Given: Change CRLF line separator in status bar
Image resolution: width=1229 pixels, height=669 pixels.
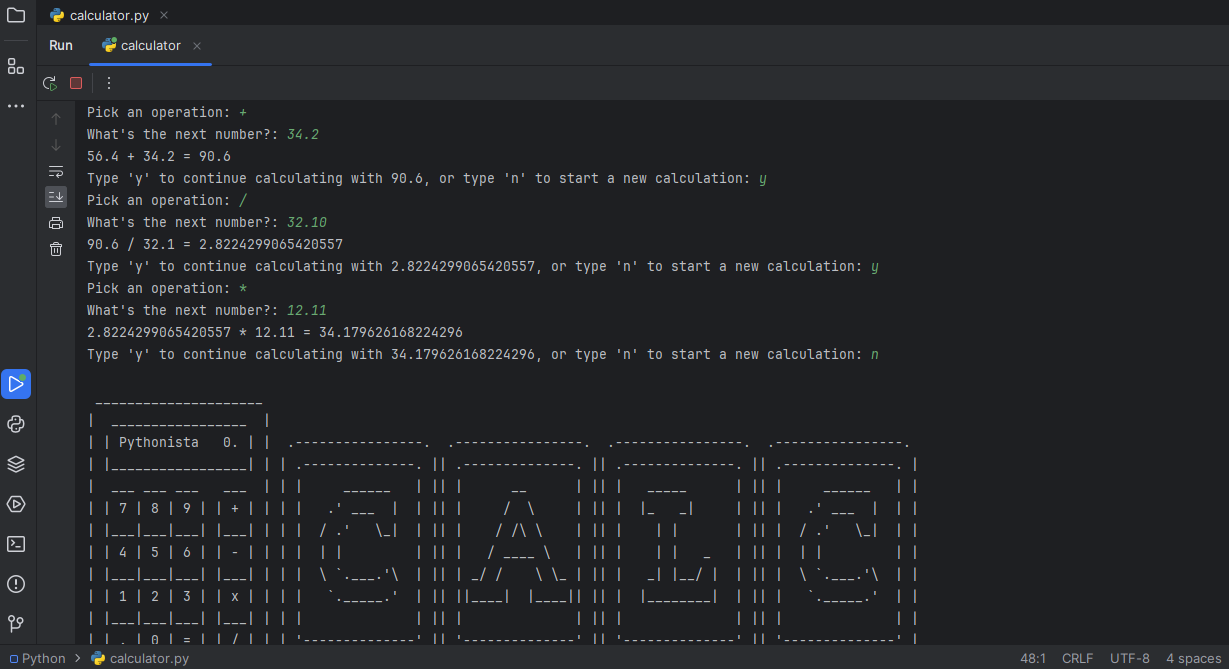Looking at the screenshot, I should (x=1077, y=659).
